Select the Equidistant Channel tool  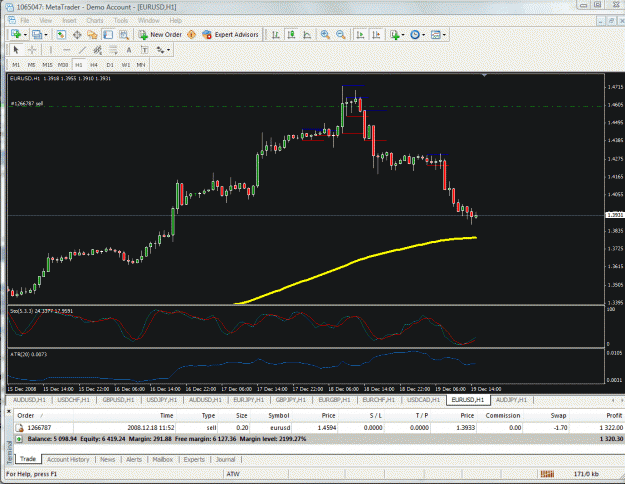click(98, 50)
